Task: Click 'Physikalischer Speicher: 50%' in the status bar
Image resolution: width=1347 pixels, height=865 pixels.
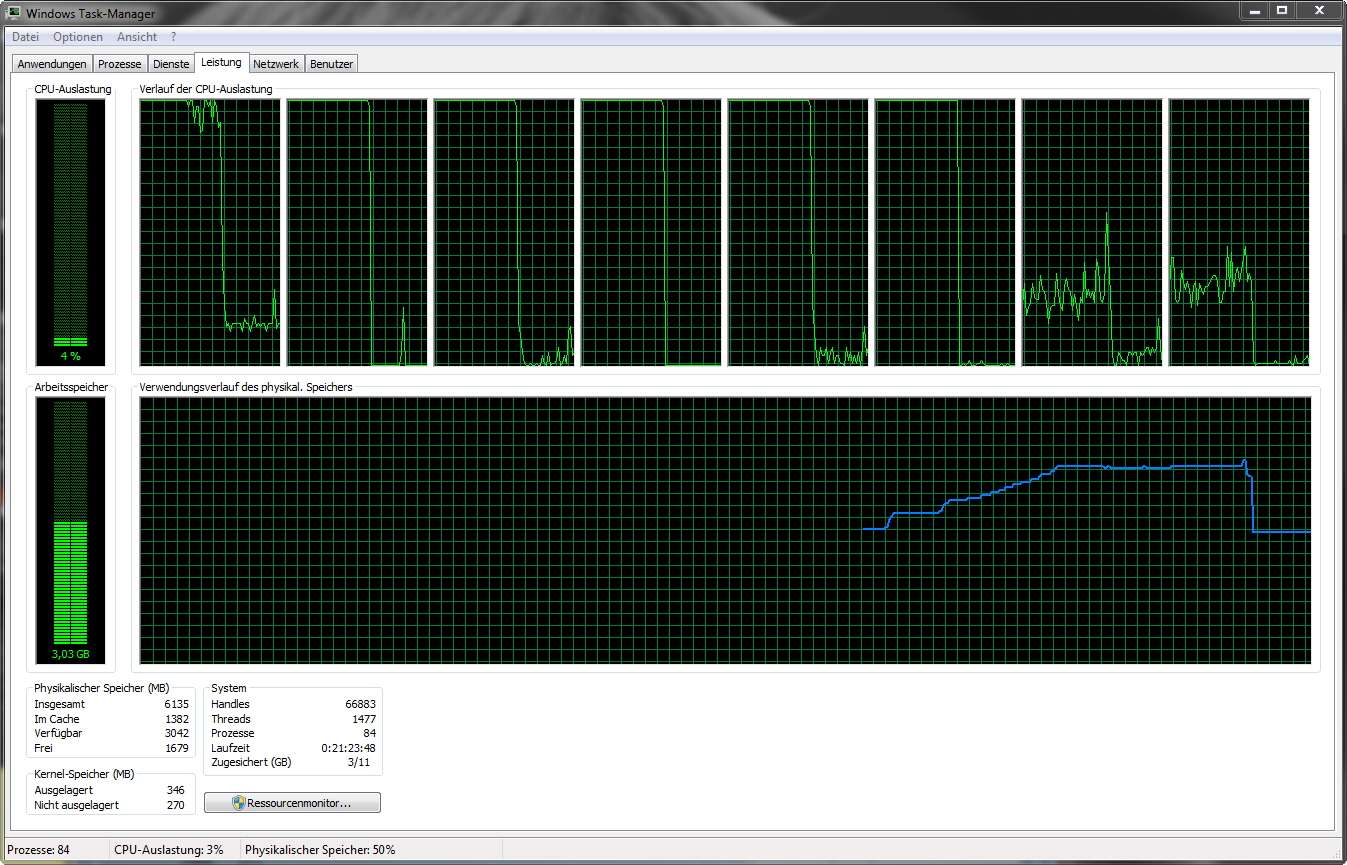Action: coord(320,850)
